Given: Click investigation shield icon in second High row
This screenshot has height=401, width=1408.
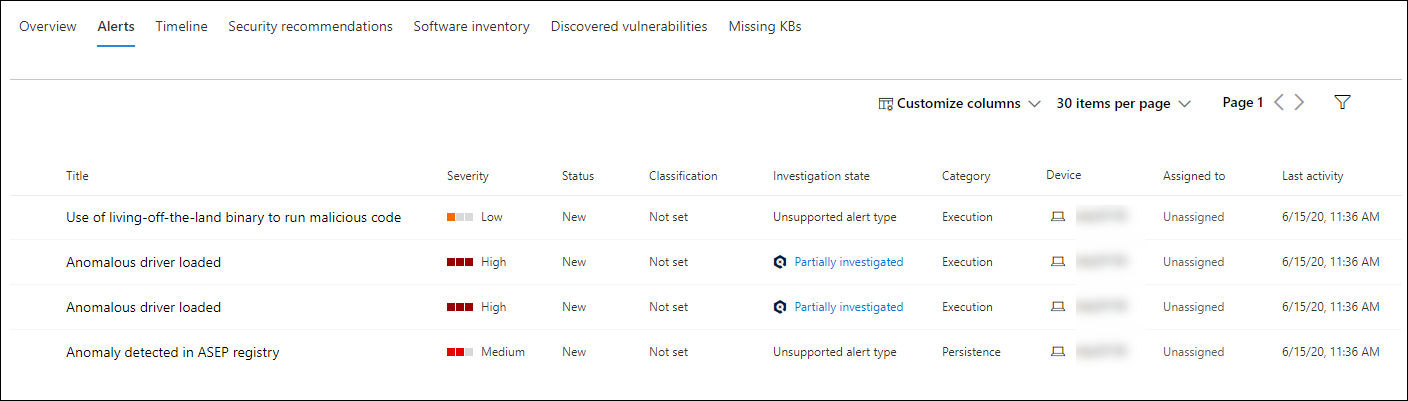Looking at the screenshot, I should pyautogui.click(x=780, y=307).
